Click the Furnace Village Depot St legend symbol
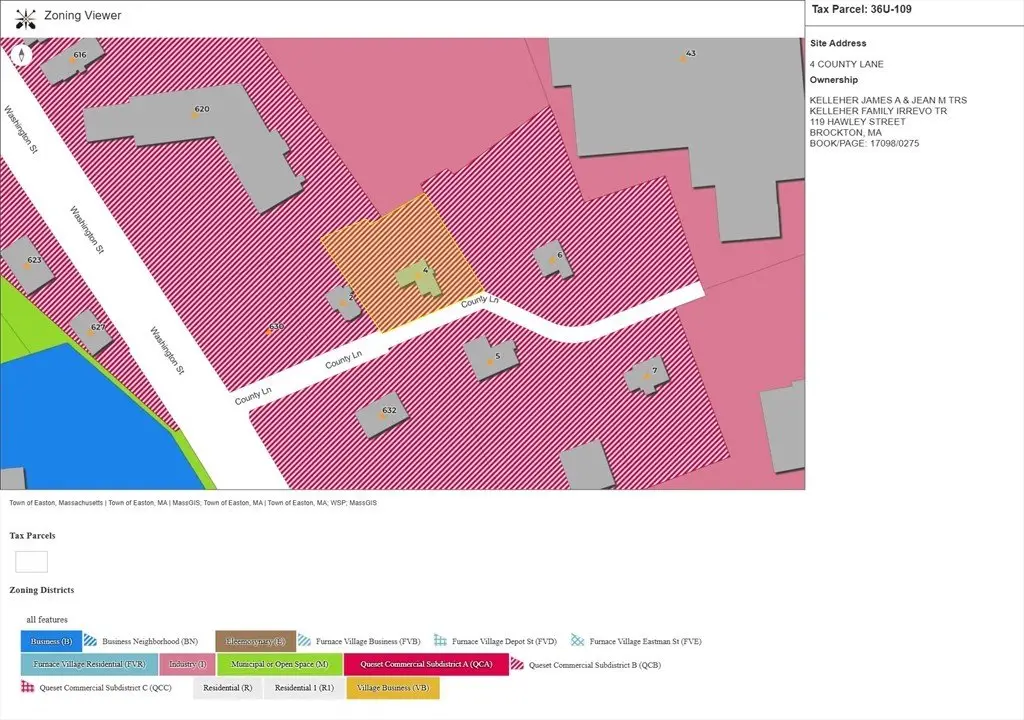Screen dimensions: 1024x720 pos(441,641)
